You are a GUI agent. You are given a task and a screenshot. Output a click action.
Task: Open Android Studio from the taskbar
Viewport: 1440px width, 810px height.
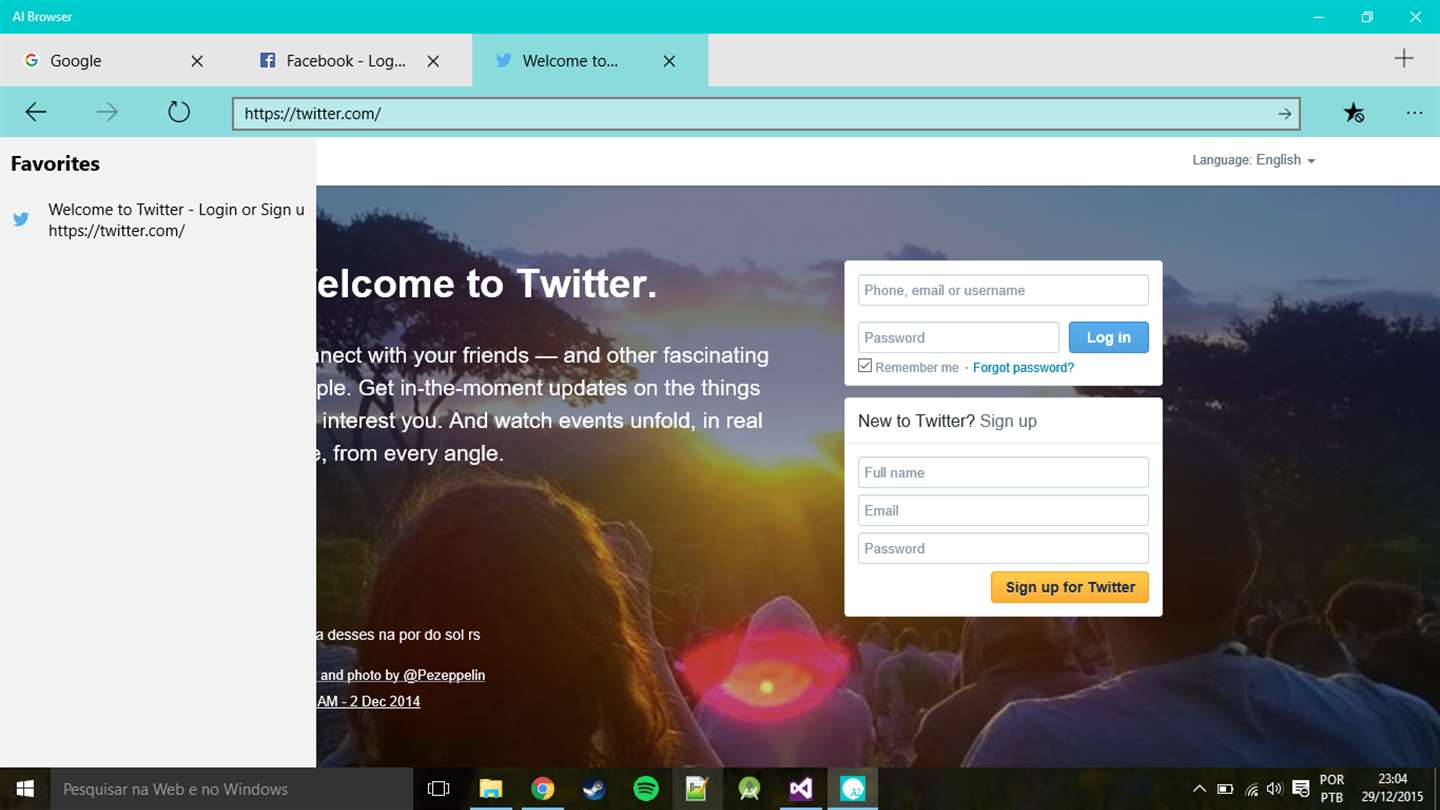click(x=749, y=789)
